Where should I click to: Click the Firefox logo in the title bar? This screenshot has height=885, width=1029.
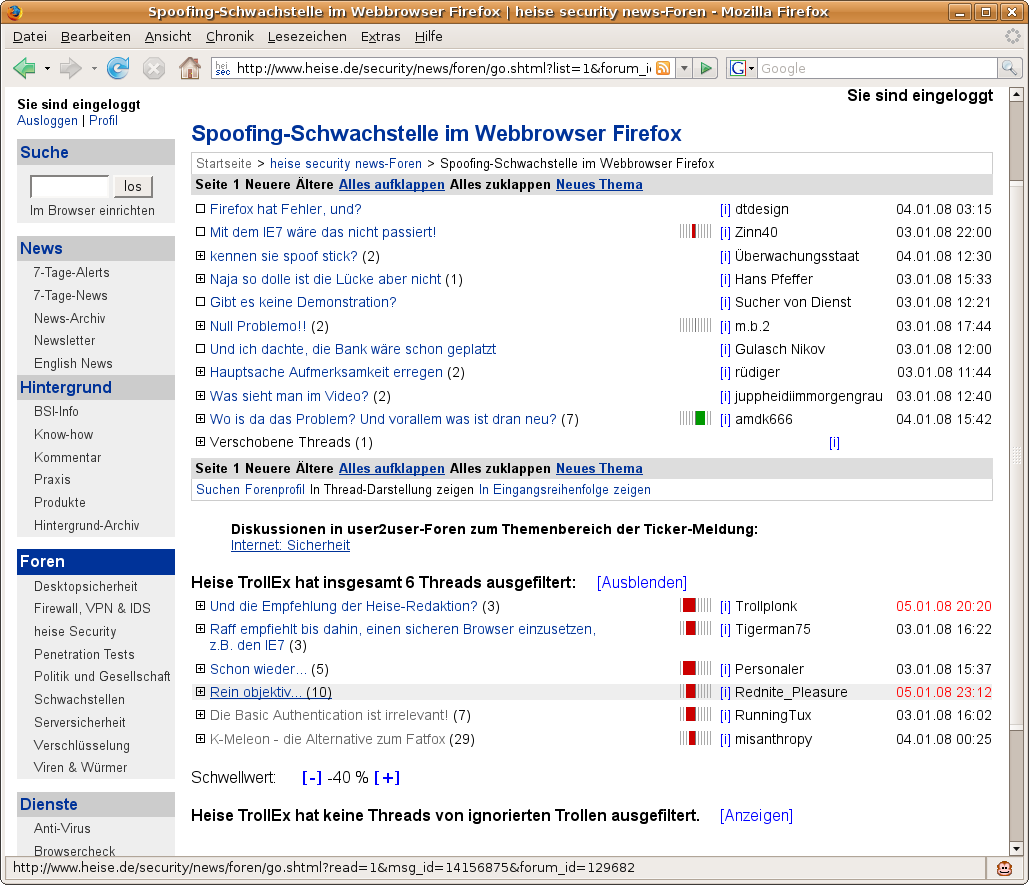(14, 12)
